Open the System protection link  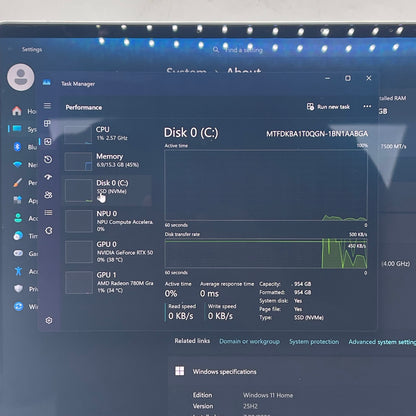(x=314, y=342)
